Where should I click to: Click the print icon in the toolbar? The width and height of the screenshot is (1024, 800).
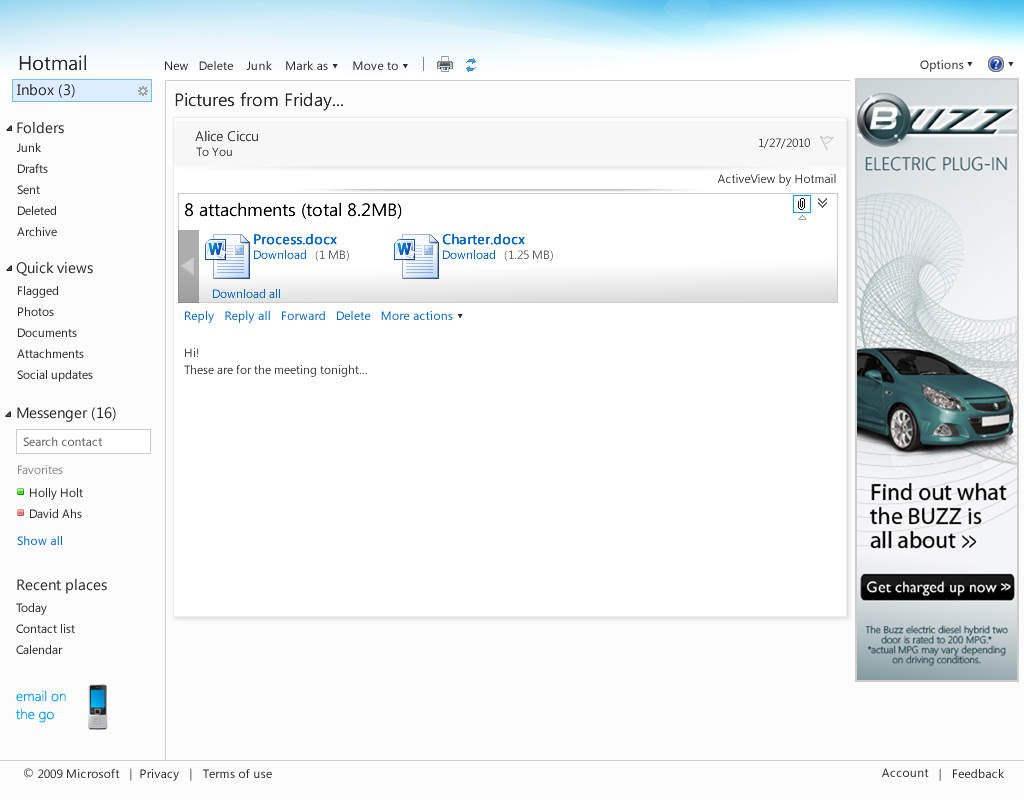[x=445, y=65]
